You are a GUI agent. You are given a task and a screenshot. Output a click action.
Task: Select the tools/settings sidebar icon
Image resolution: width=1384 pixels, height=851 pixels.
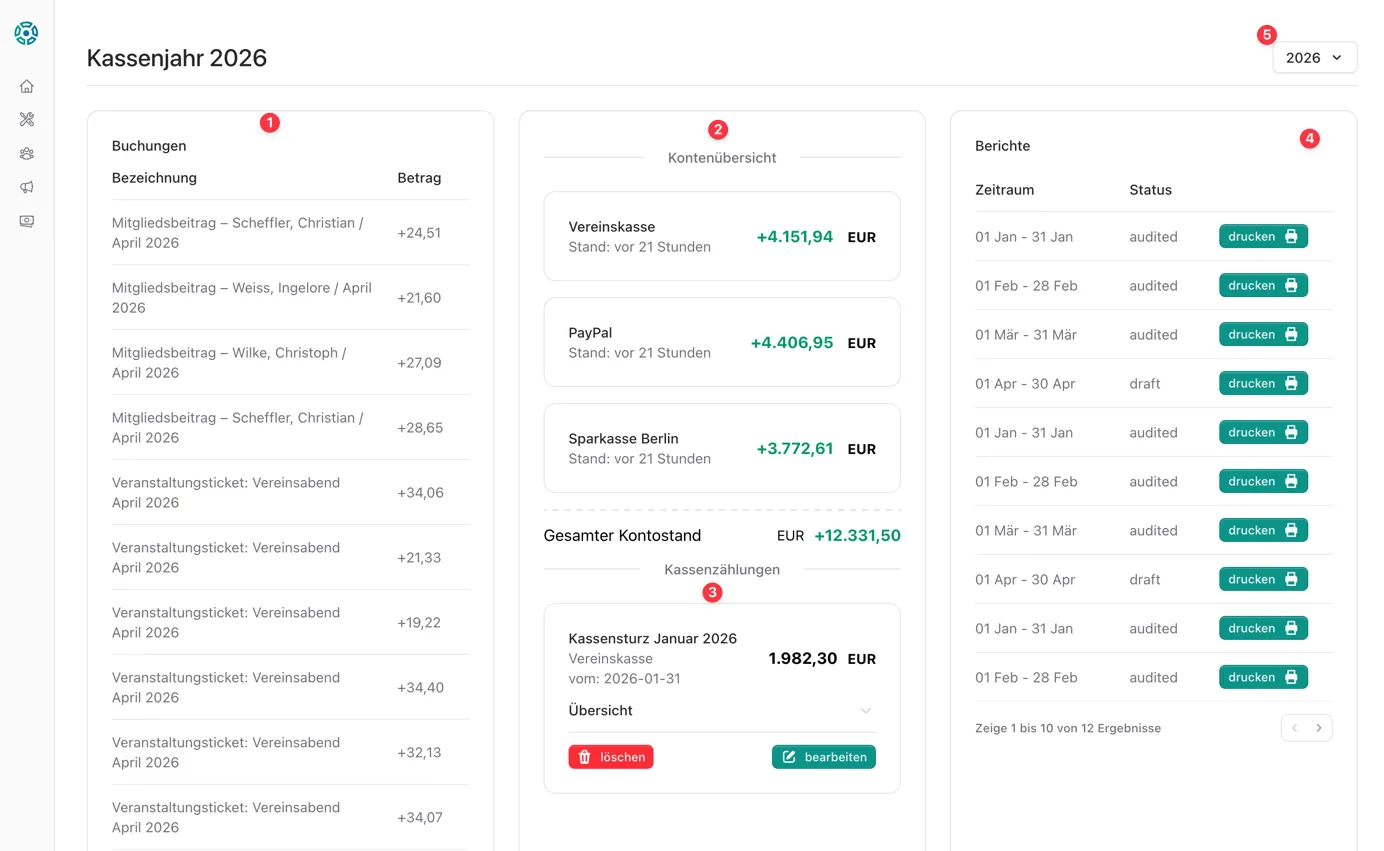[26, 119]
